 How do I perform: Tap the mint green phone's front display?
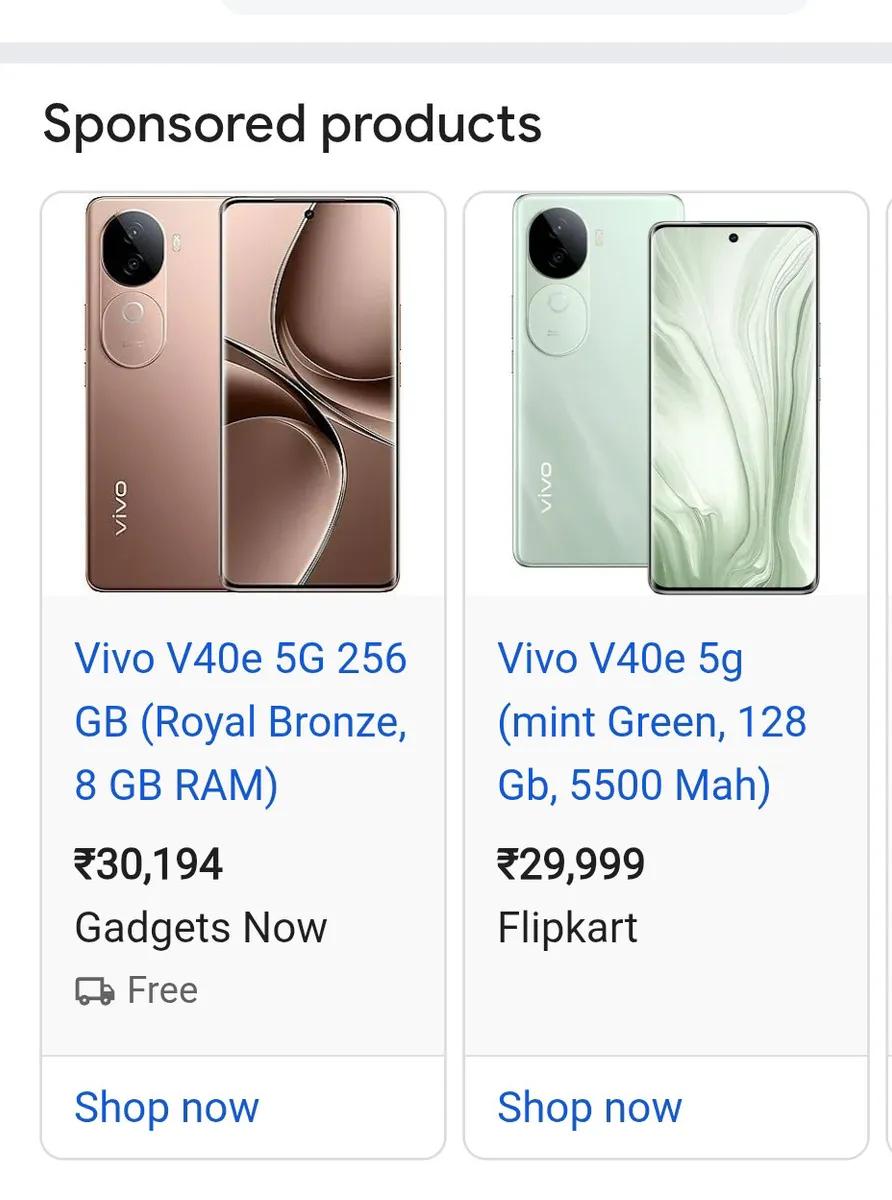pyautogui.click(x=733, y=408)
